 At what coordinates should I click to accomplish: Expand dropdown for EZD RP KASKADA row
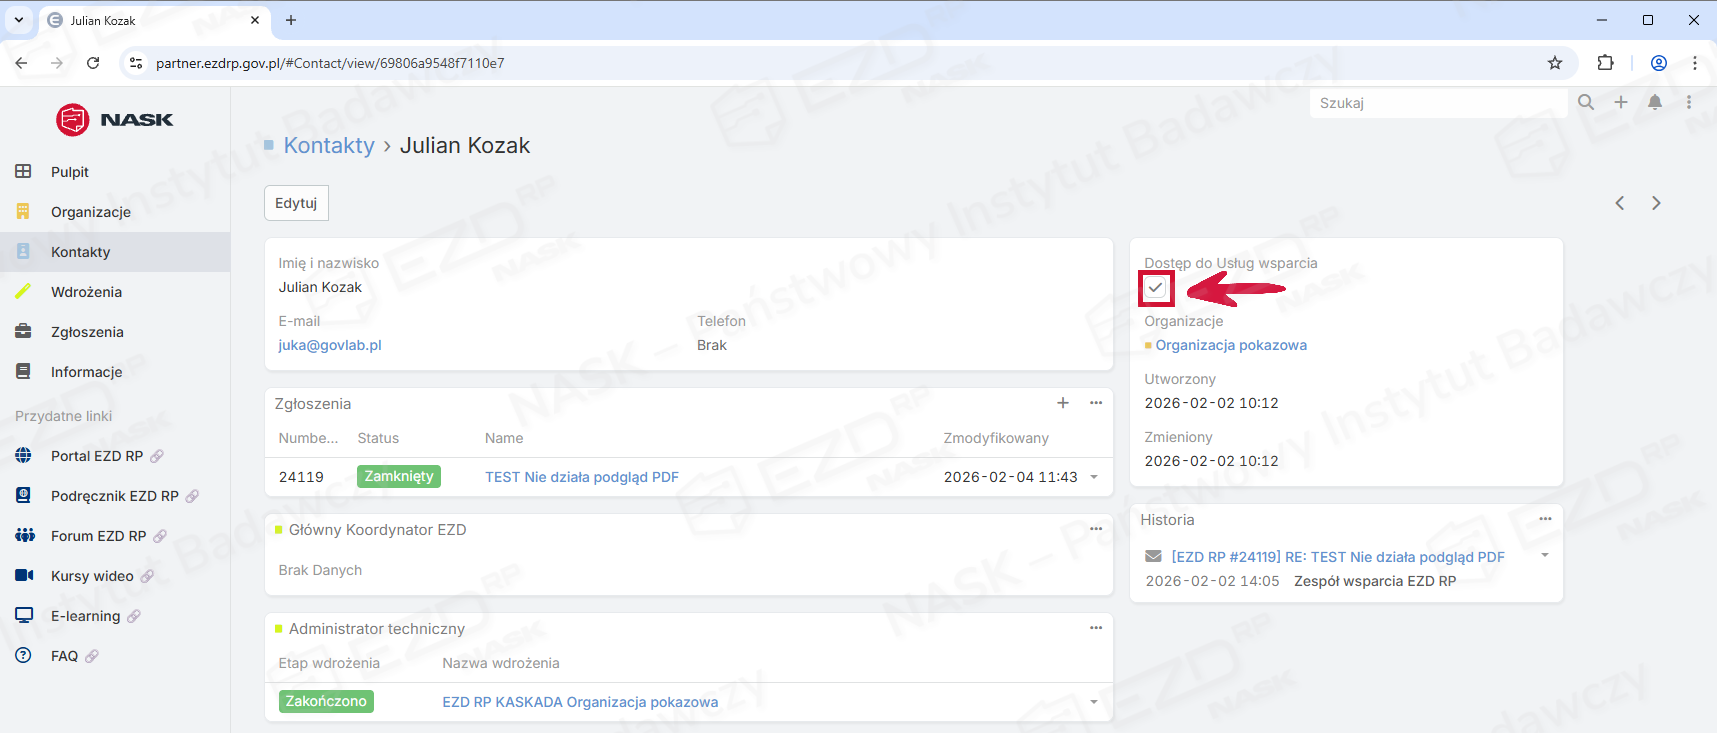(x=1094, y=702)
